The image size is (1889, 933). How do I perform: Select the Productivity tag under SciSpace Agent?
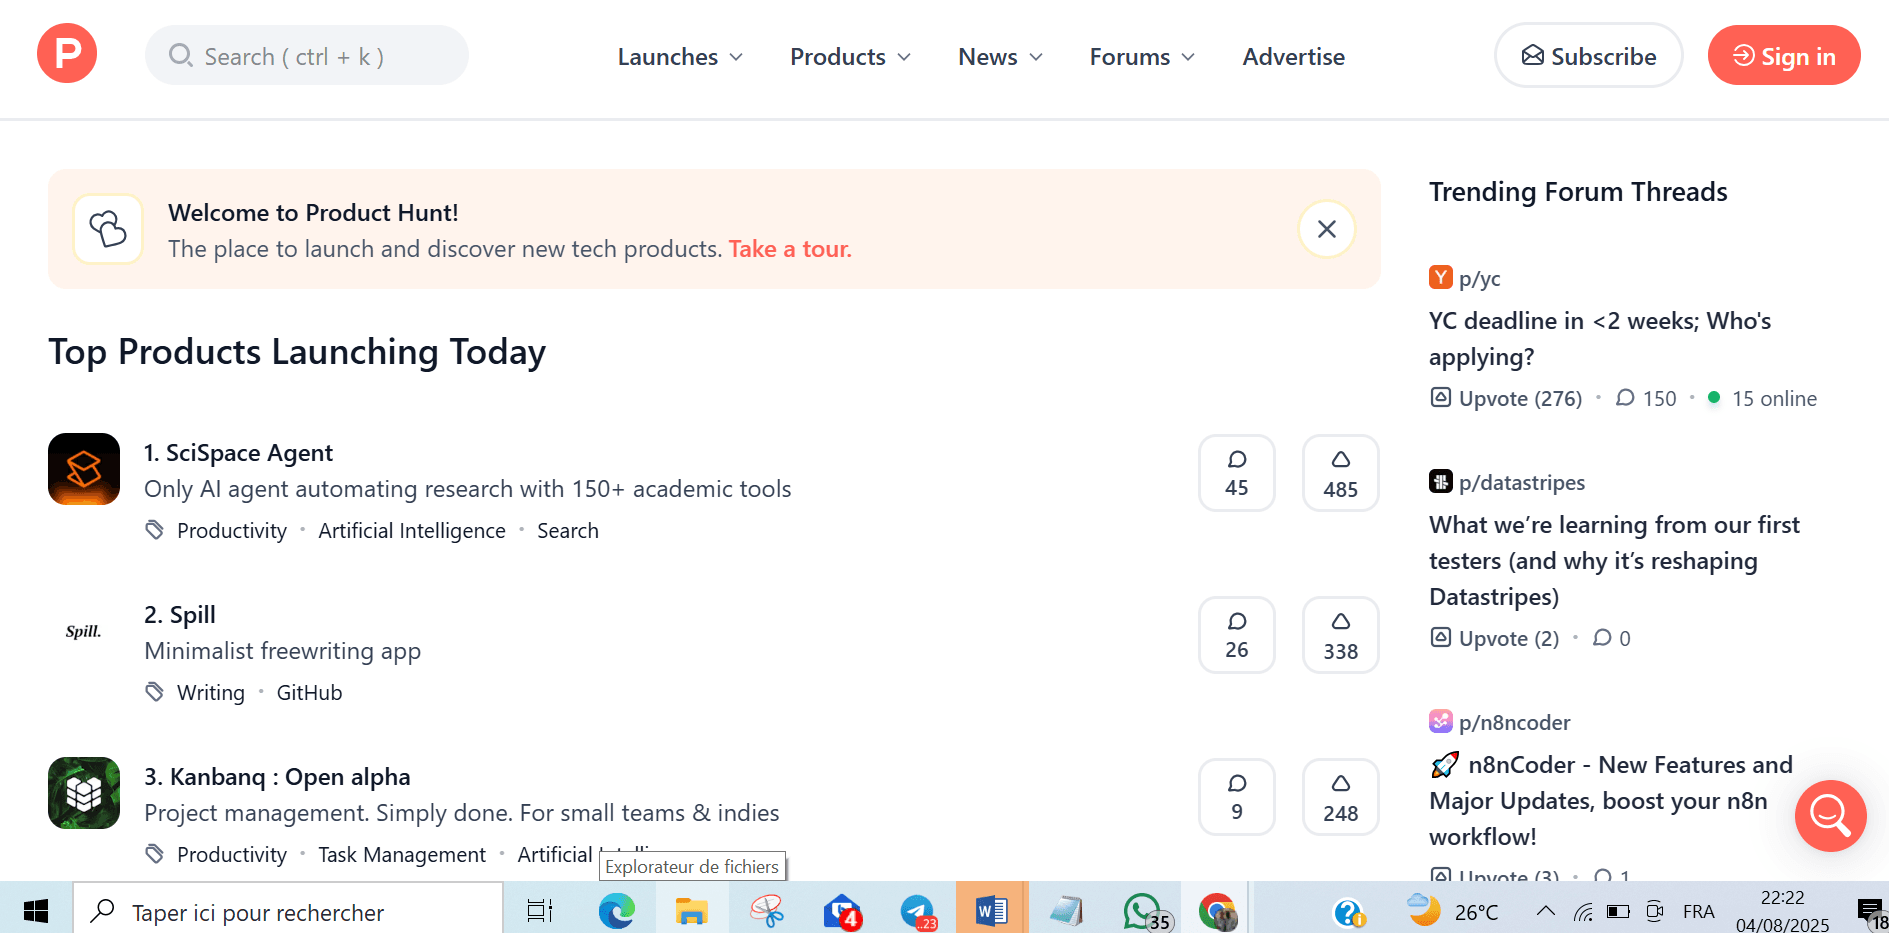coord(232,531)
